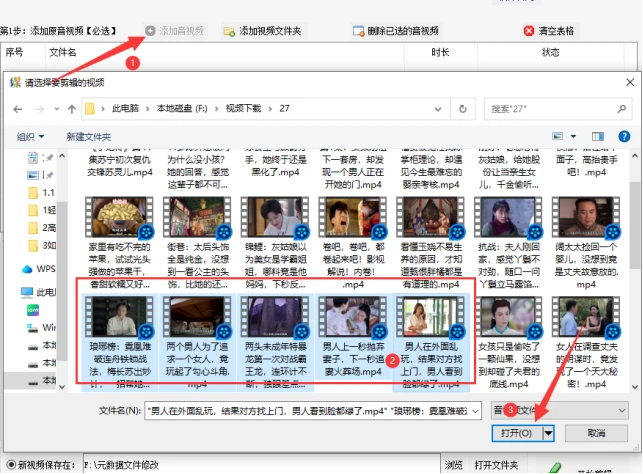The height and width of the screenshot is (474, 643).
Task: Select the WPS cloud item in sidebar
Action: 39,269
